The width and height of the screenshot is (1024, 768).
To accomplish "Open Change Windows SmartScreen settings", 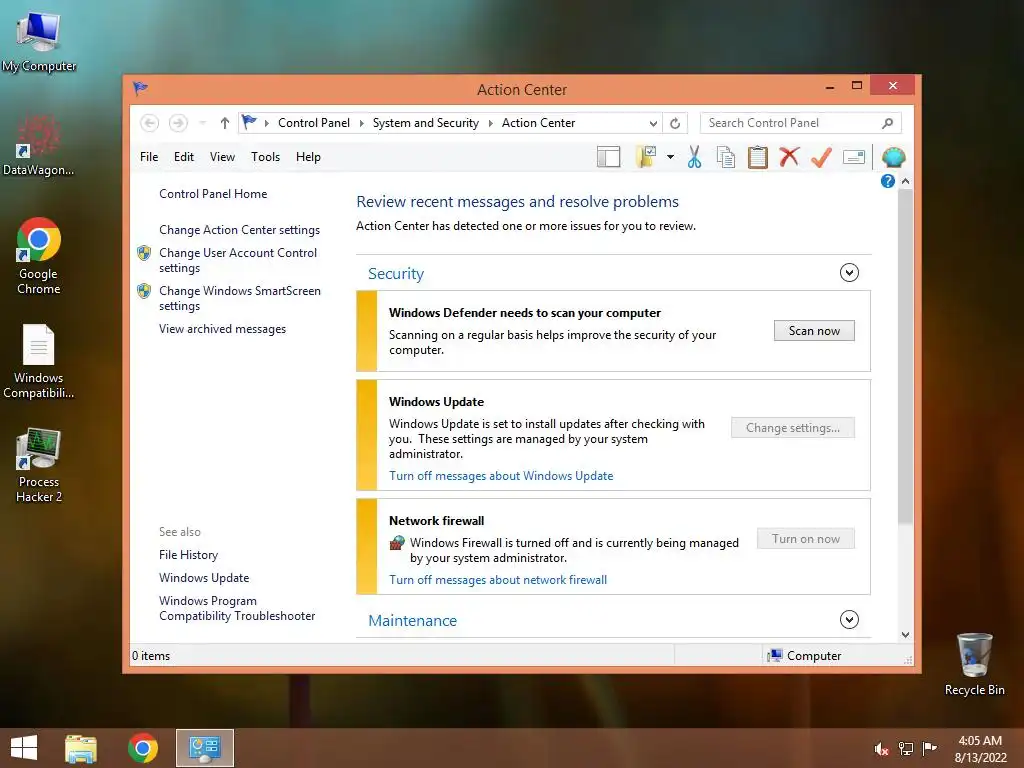I will click(240, 298).
